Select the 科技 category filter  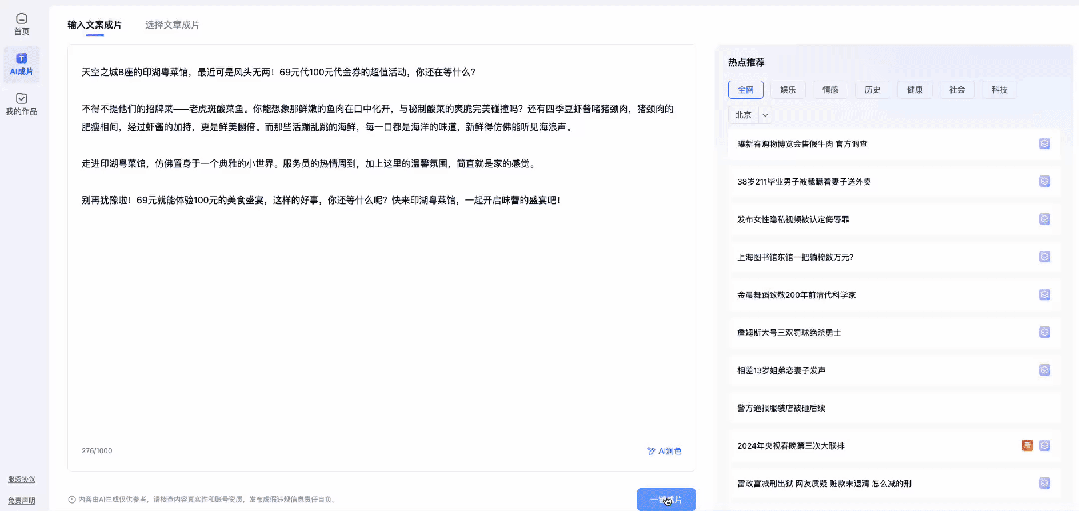[999, 89]
